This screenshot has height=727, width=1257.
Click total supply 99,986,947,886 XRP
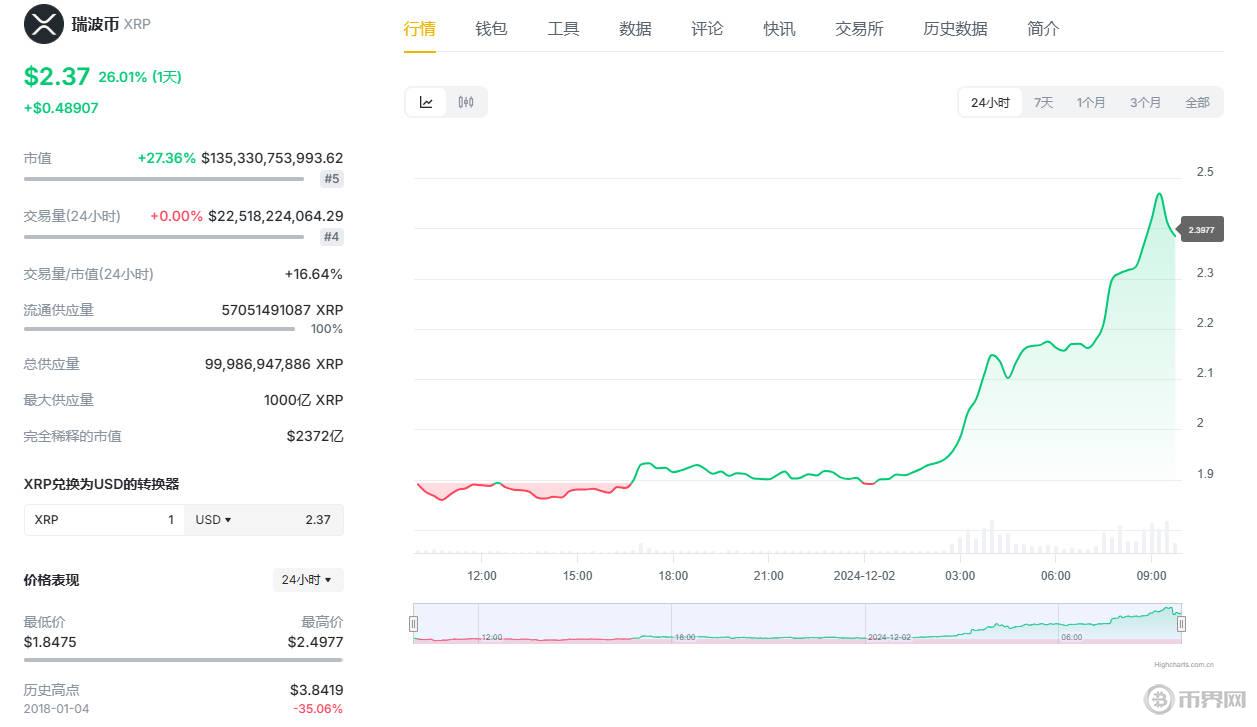tap(274, 364)
